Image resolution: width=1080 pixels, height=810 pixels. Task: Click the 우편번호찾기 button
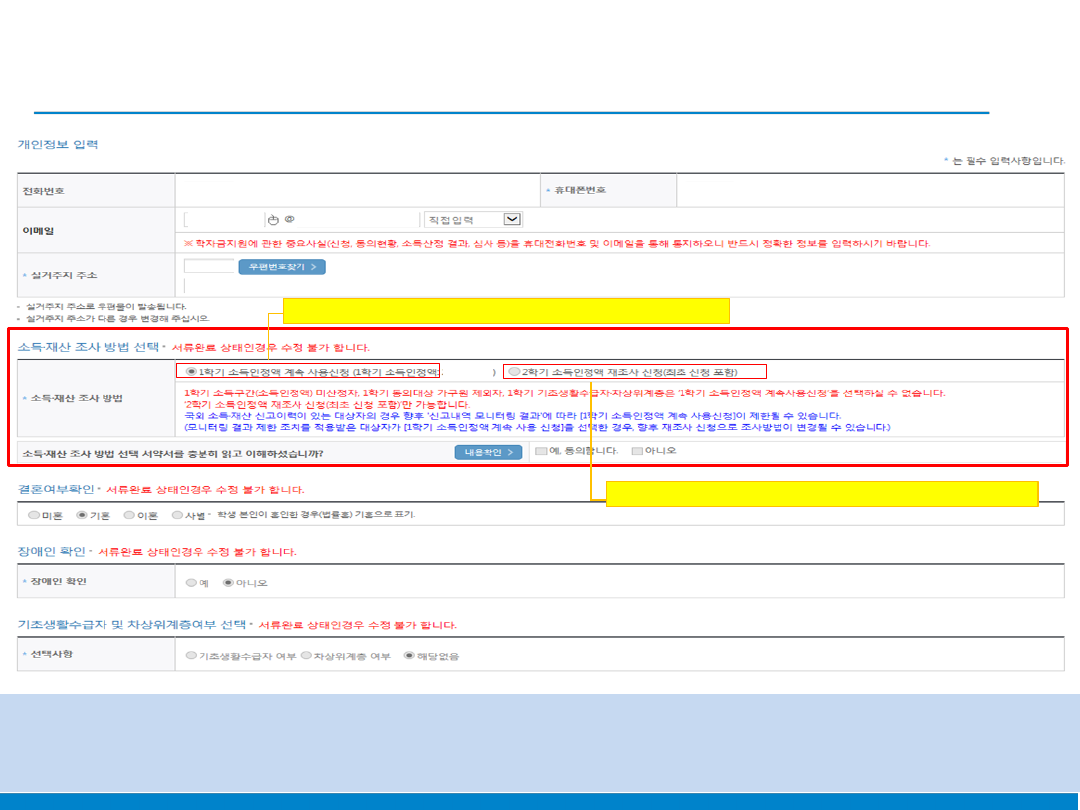(282, 267)
